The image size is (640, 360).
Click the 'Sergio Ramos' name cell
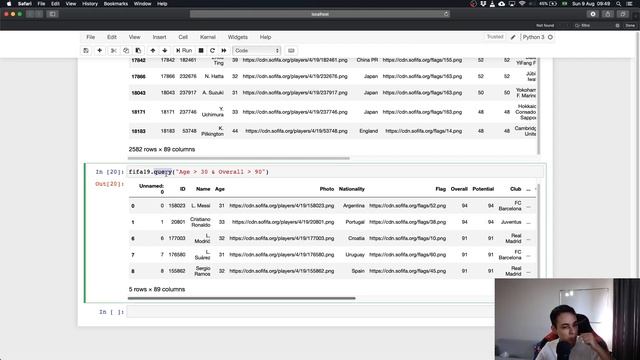click(202, 271)
